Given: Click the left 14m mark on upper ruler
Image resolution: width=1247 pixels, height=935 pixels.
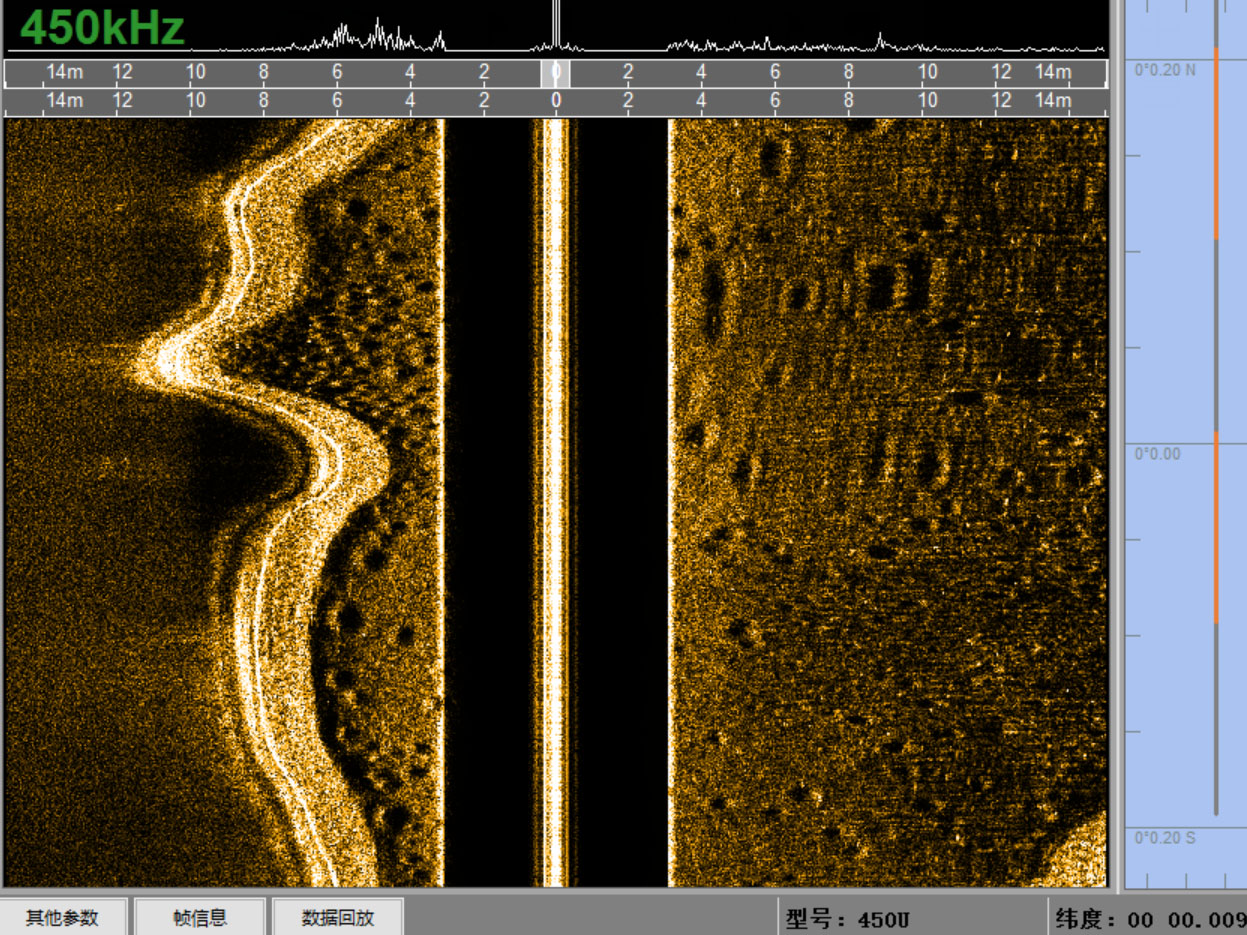Looking at the screenshot, I should [x=64, y=72].
